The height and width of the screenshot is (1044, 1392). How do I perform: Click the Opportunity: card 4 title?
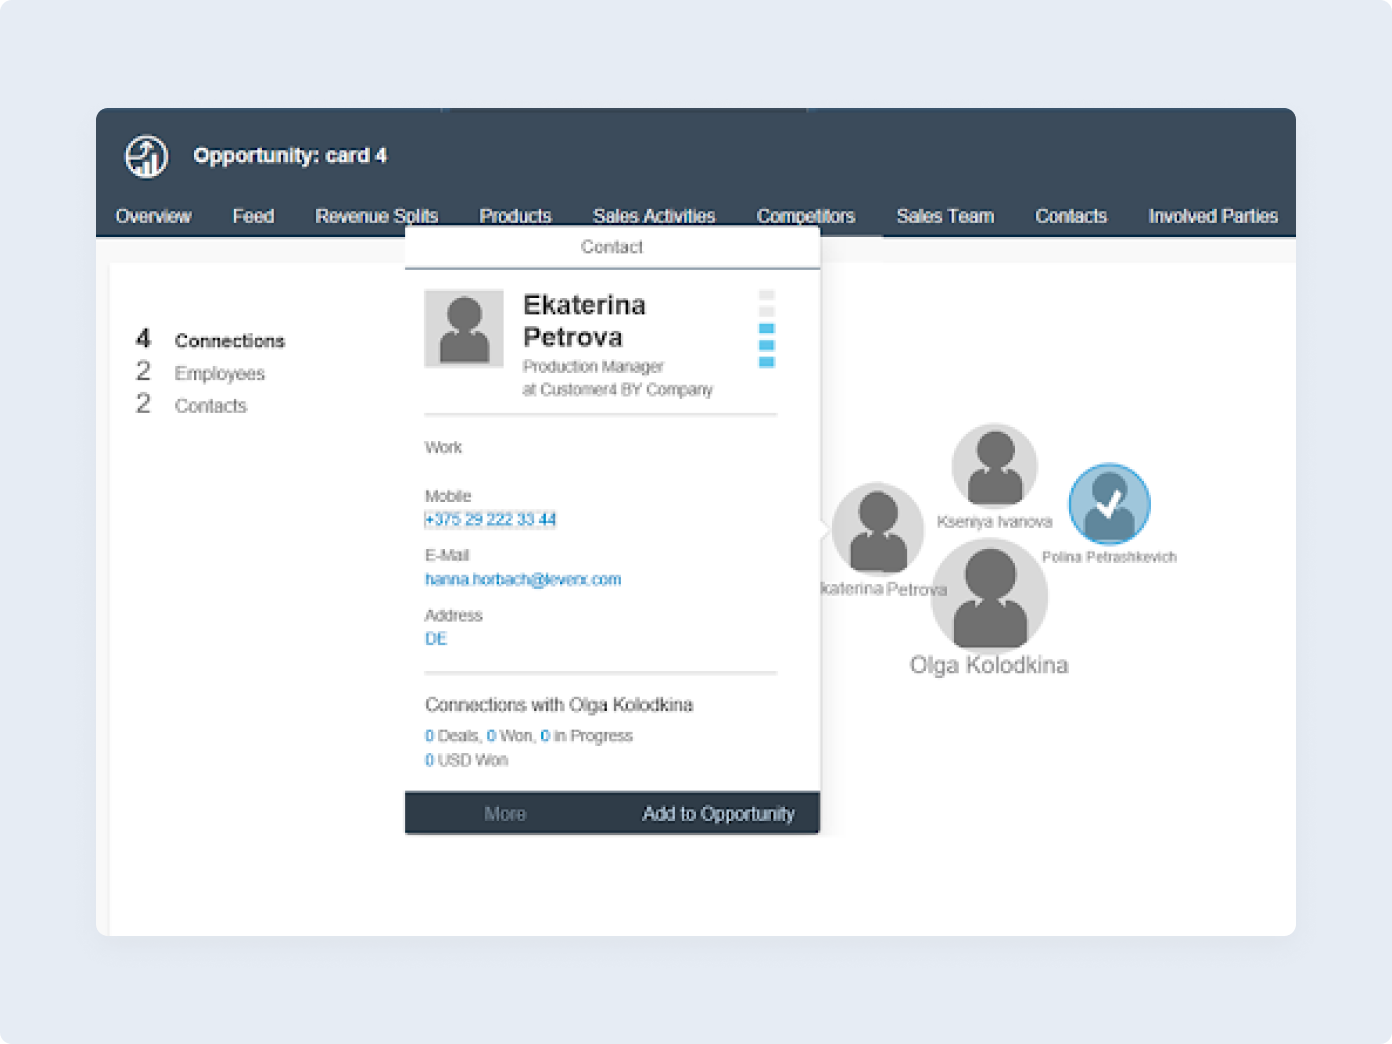[290, 156]
